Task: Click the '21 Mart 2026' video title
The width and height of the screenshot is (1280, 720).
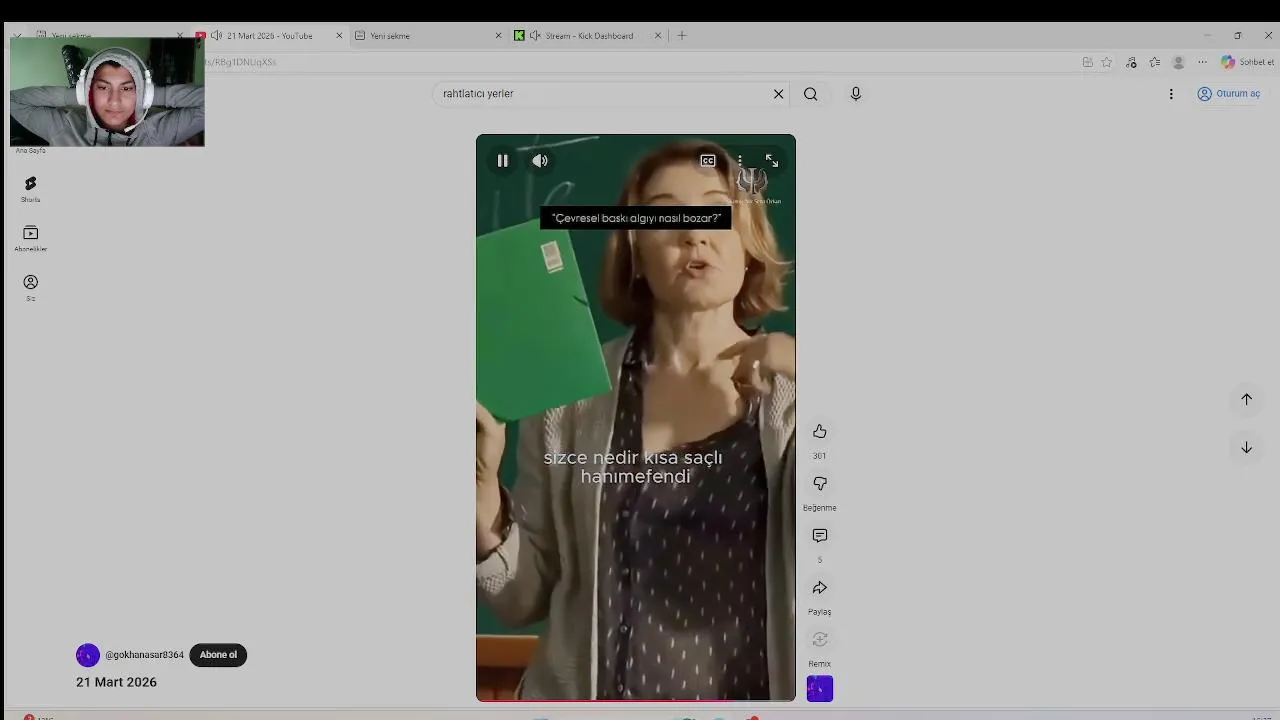Action: click(x=116, y=682)
